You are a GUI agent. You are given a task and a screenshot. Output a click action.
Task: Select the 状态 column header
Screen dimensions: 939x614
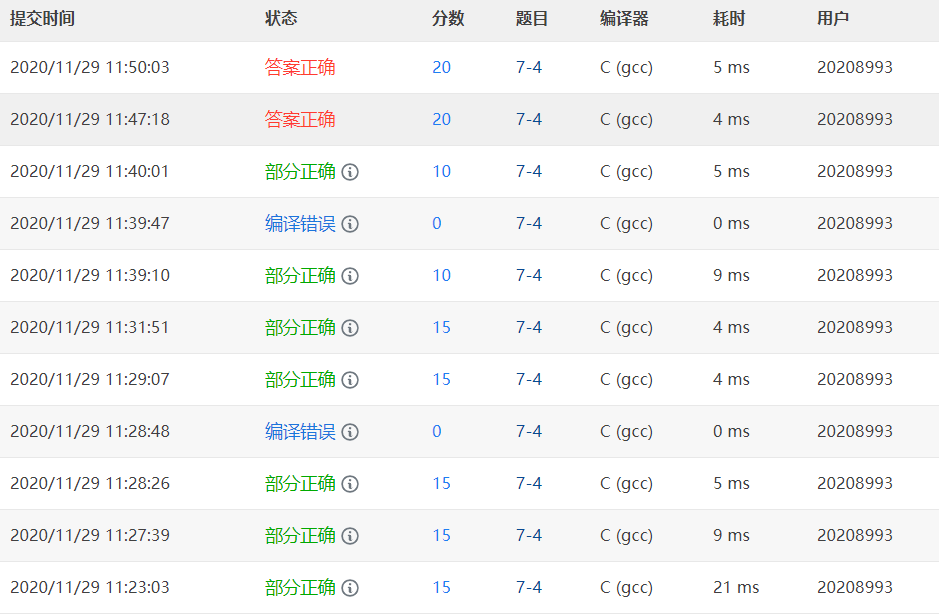point(281,19)
